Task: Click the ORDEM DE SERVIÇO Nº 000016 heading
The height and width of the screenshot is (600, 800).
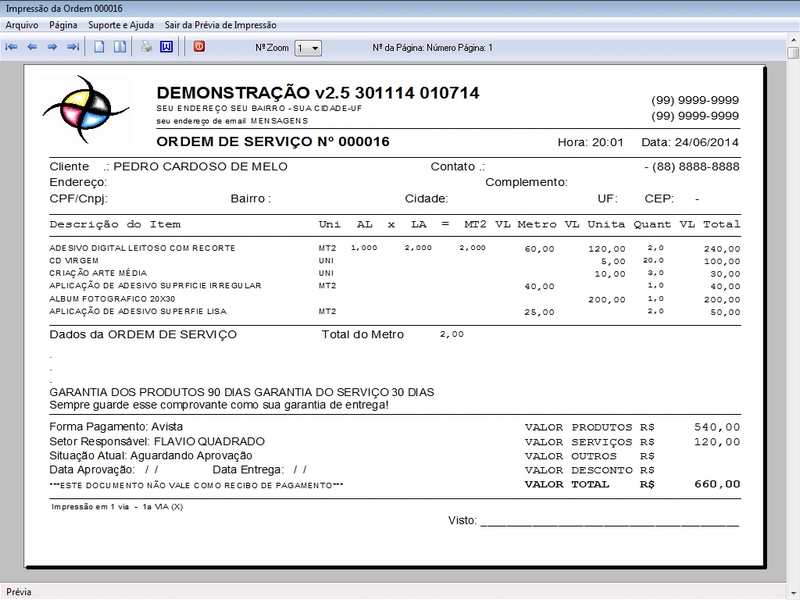Action: pos(273,142)
